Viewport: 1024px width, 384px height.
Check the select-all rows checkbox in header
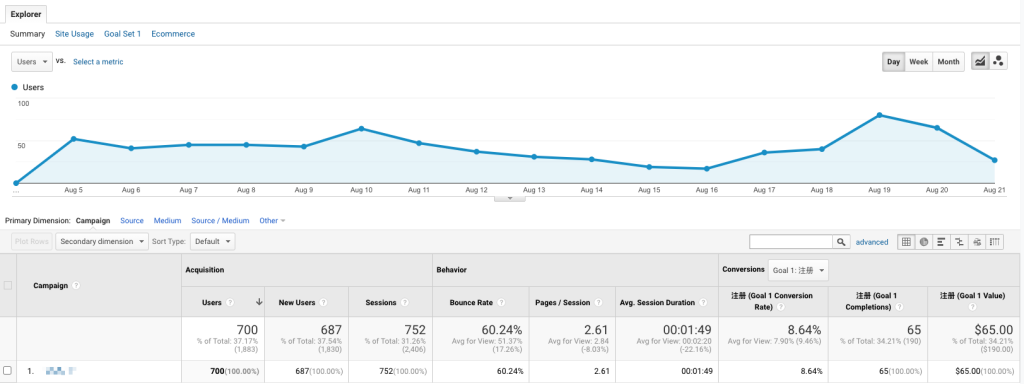(8, 285)
